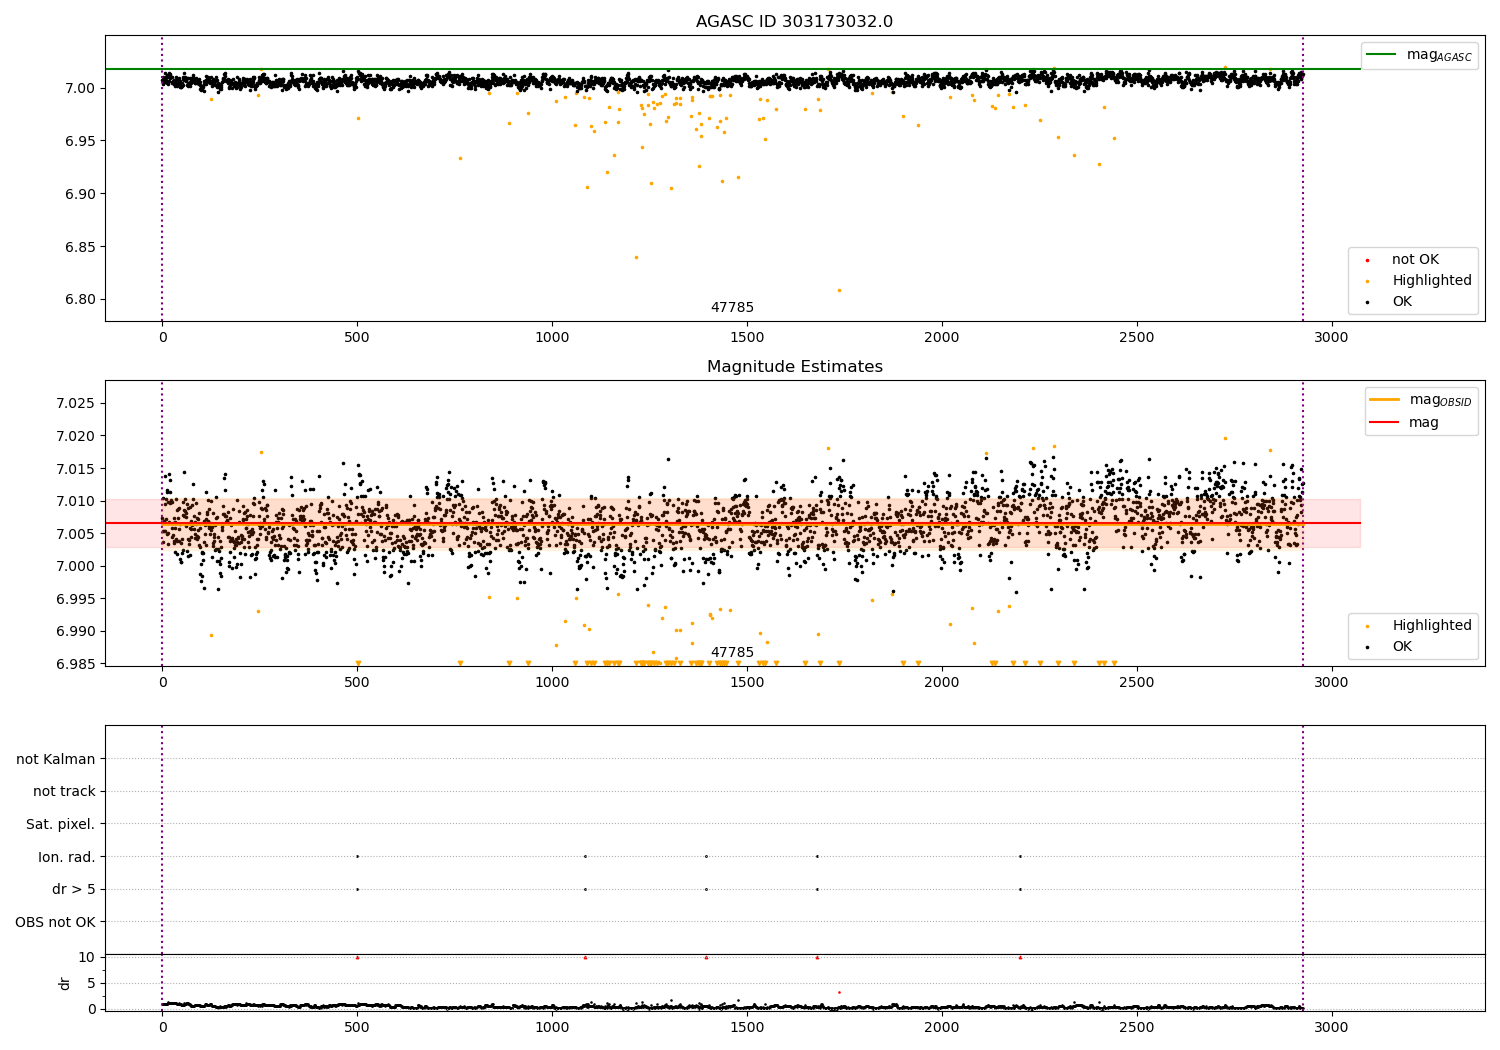Screen dimensions: 1500x1050
Task: Click the 'Magnitude Estimates' title
Action: click(794, 367)
